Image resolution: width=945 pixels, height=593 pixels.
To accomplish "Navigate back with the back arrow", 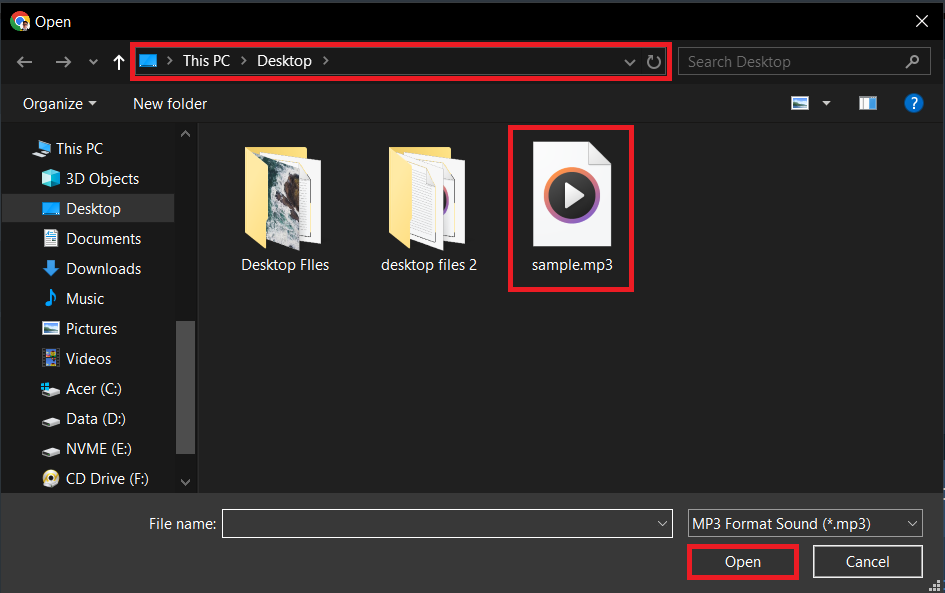I will [x=24, y=61].
